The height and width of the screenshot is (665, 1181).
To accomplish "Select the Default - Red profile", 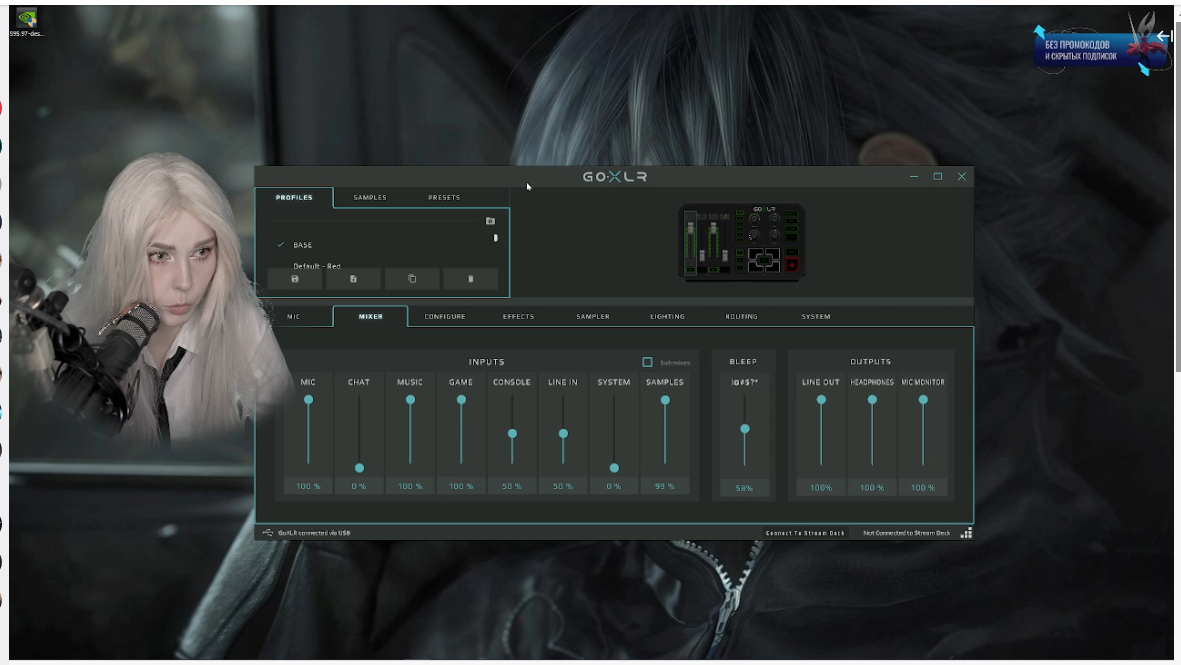I will pyautogui.click(x=316, y=266).
